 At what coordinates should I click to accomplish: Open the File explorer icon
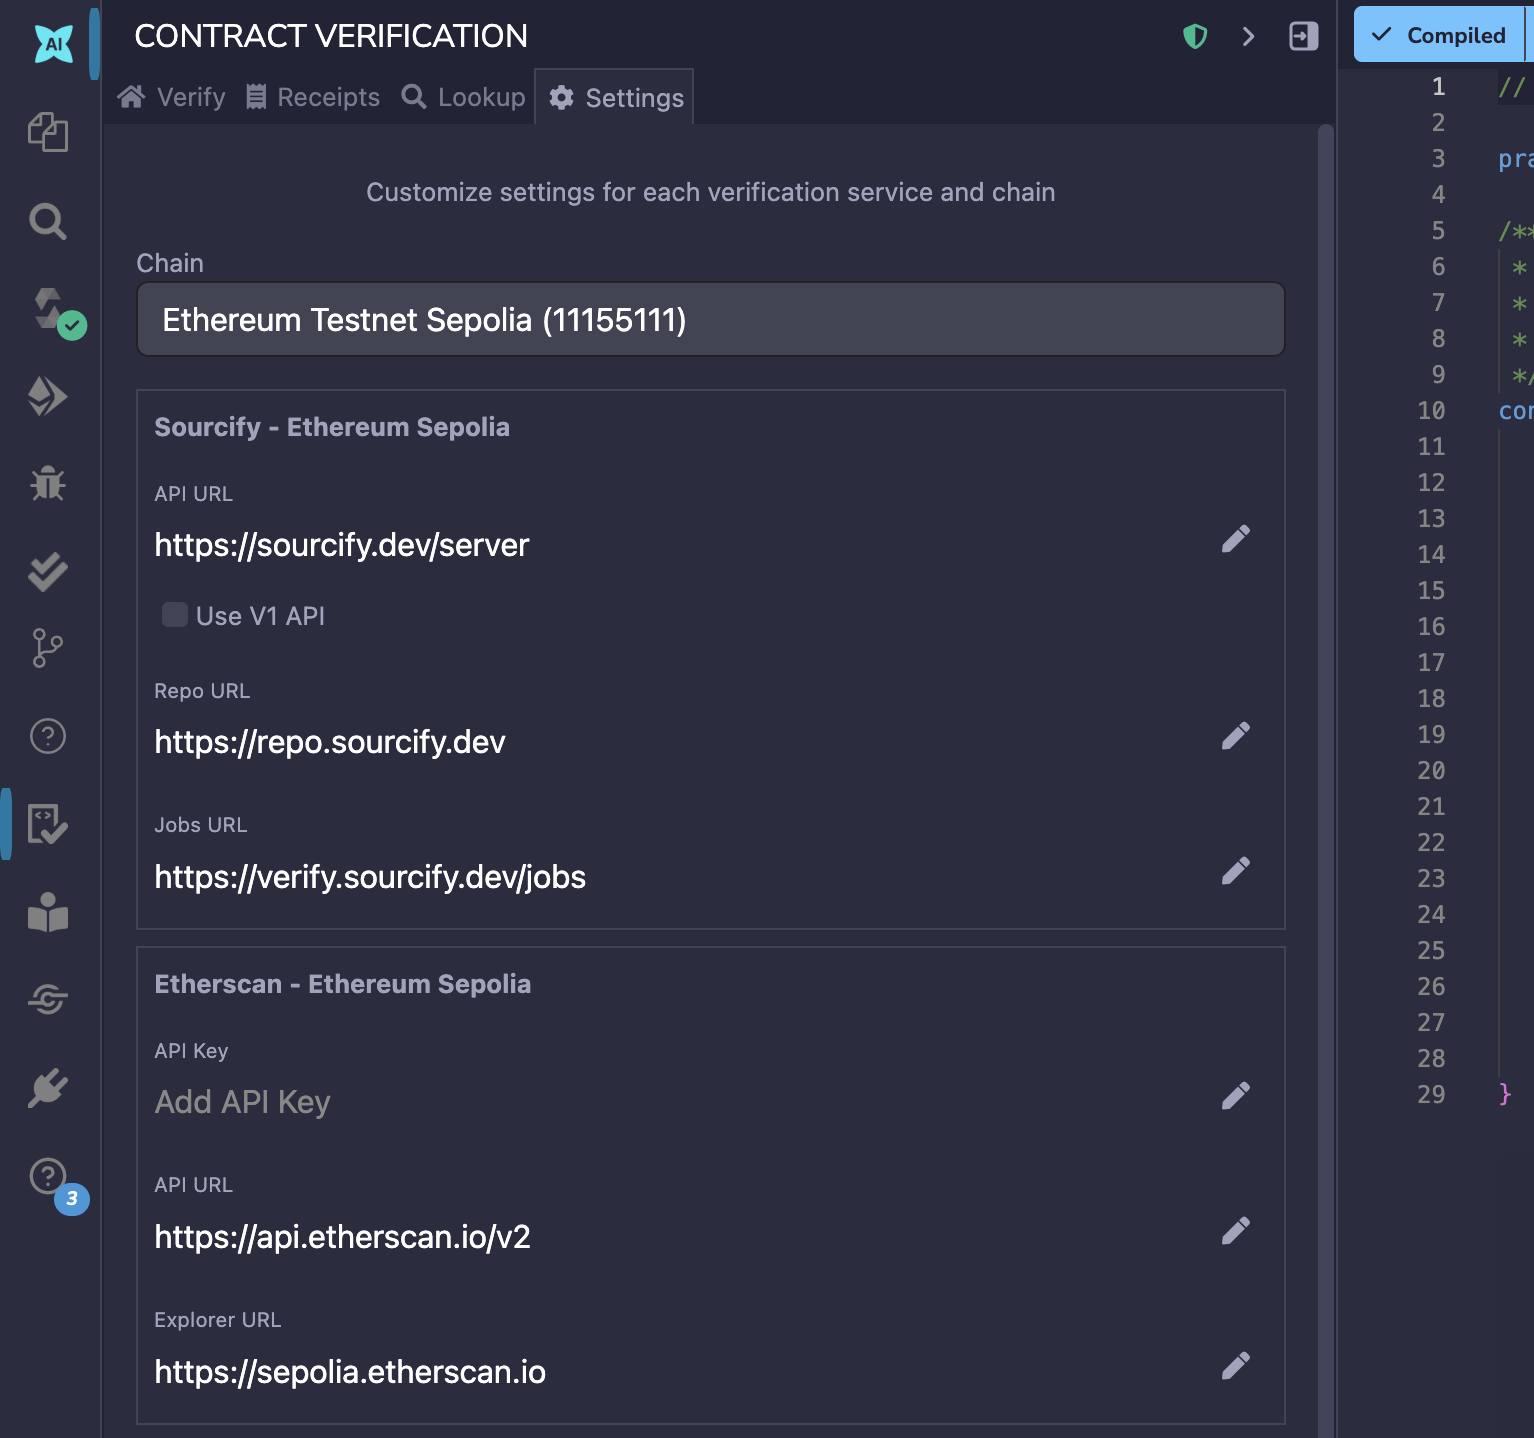[x=48, y=132]
